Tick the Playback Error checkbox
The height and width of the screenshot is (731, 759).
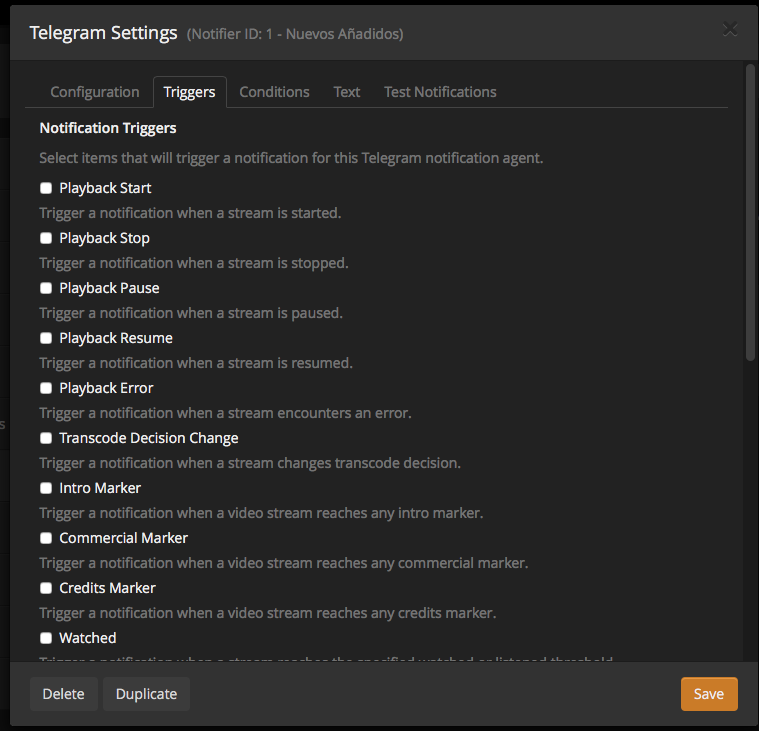coord(46,388)
